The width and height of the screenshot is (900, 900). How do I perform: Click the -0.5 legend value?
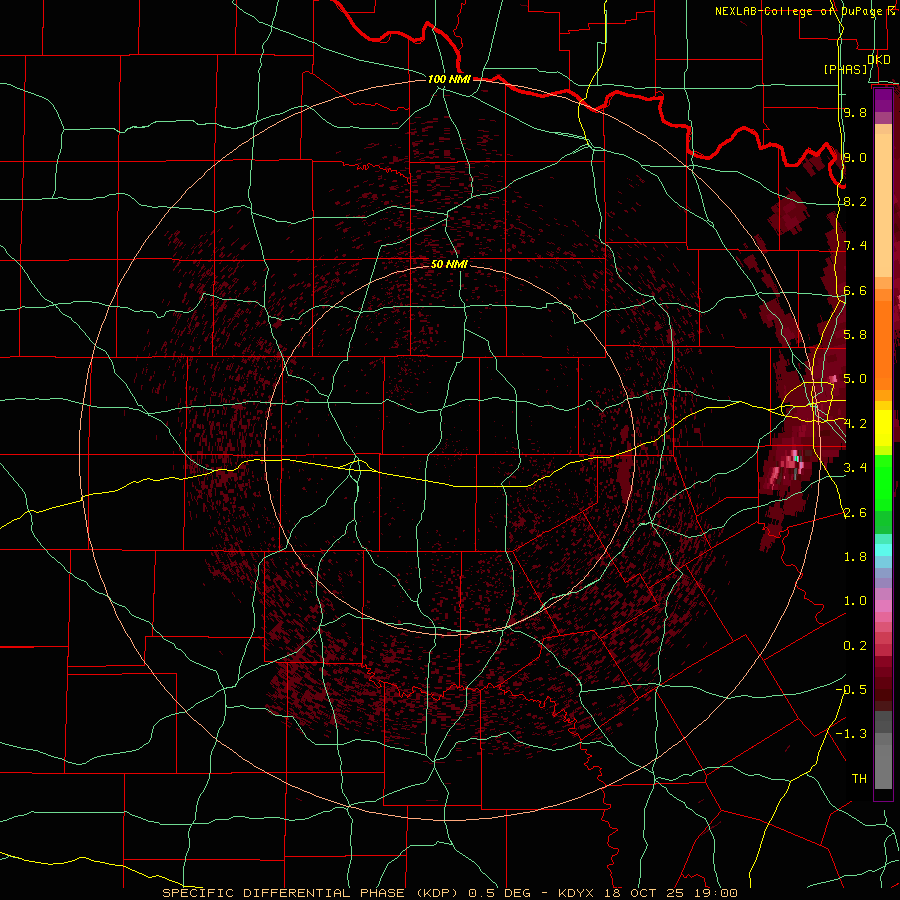(x=852, y=689)
